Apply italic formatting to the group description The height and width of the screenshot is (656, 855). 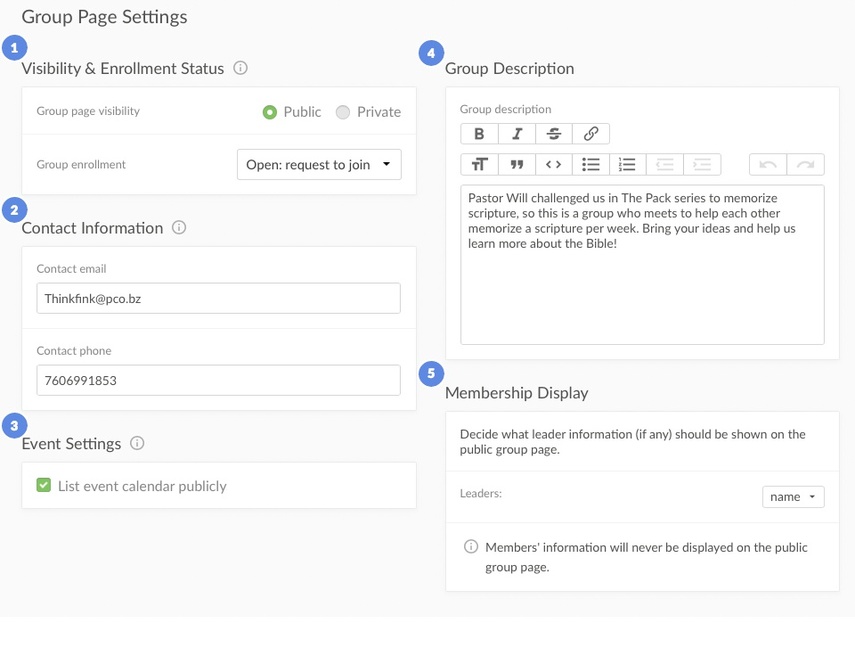point(516,133)
